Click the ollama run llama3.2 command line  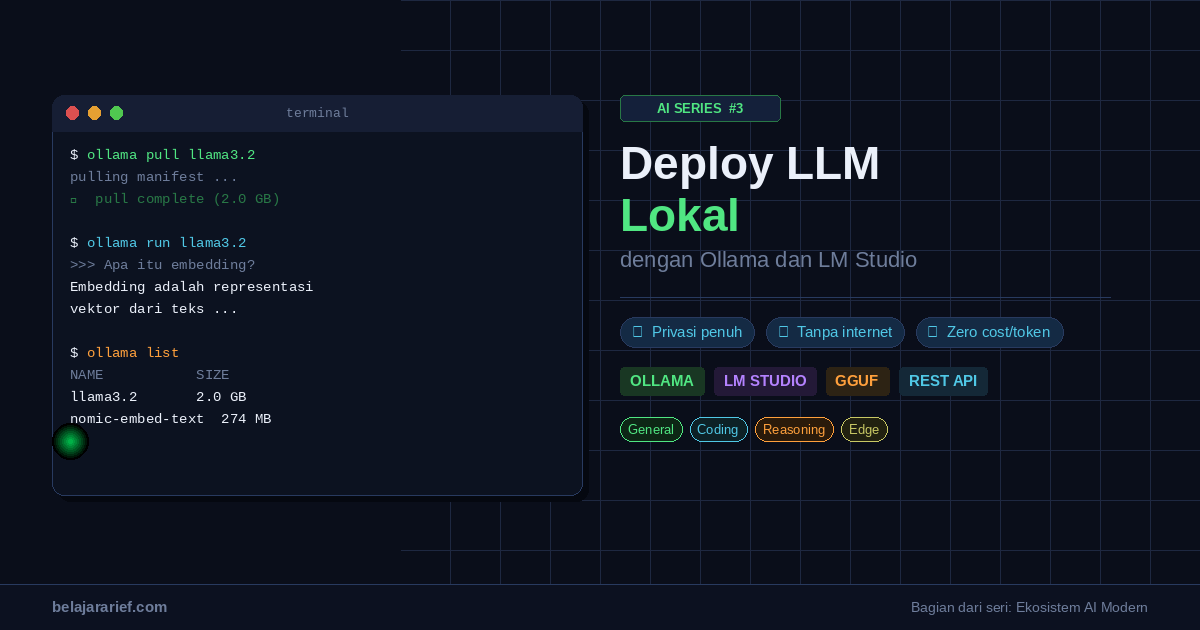pyautogui.click(x=158, y=243)
